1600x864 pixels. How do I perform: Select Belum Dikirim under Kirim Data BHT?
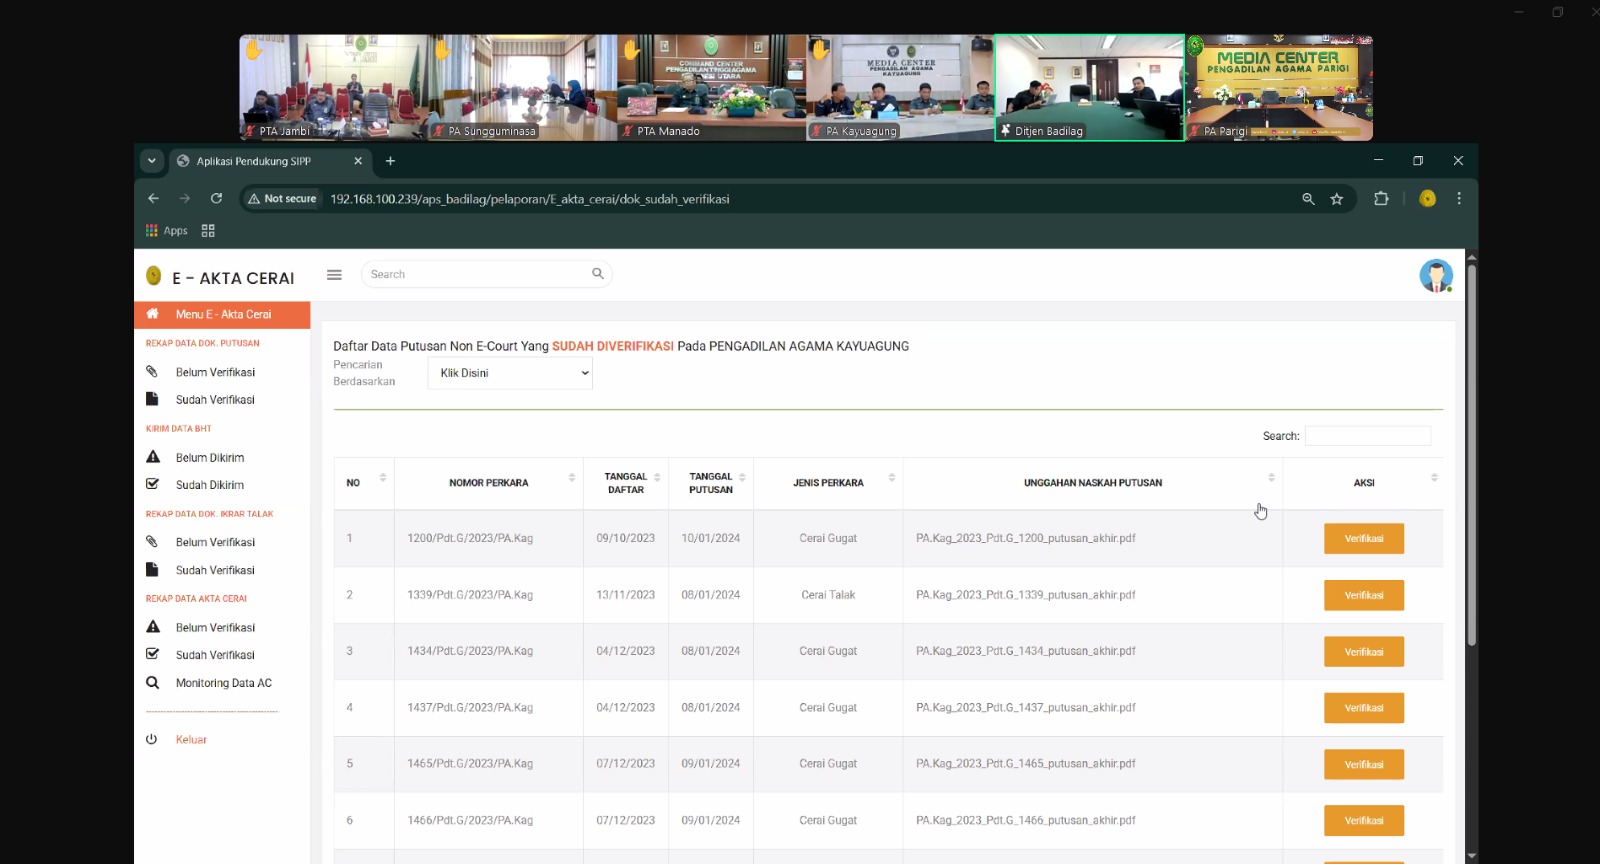209,458
